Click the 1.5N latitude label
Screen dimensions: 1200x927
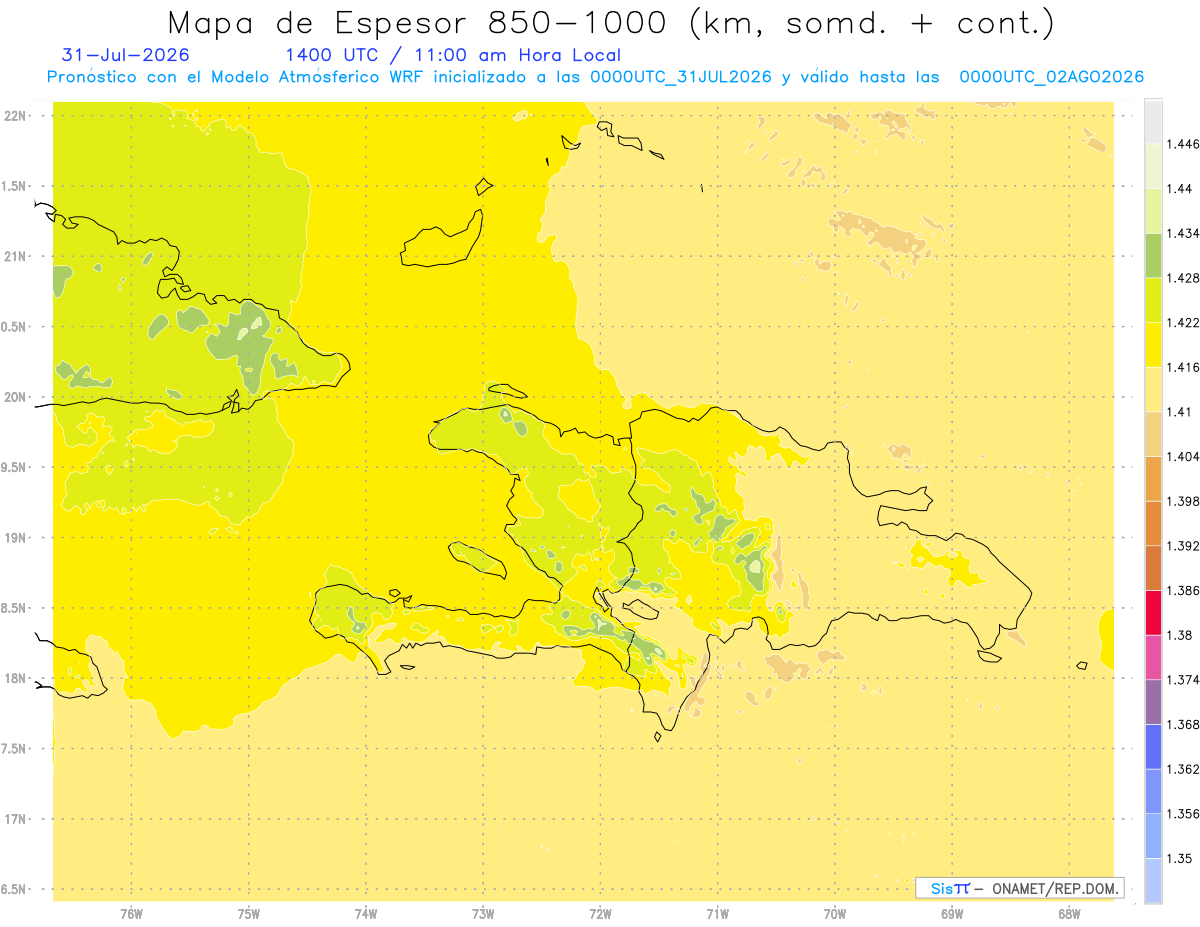point(15,186)
